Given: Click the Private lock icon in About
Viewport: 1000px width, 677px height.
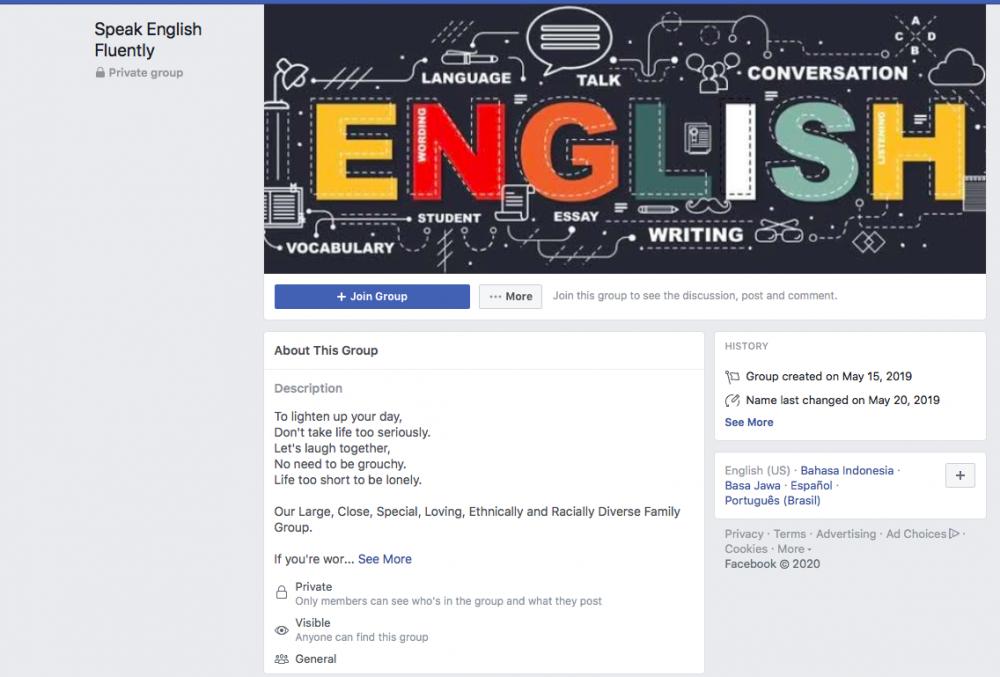Looking at the screenshot, I should pyautogui.click(x=281, y=592).
